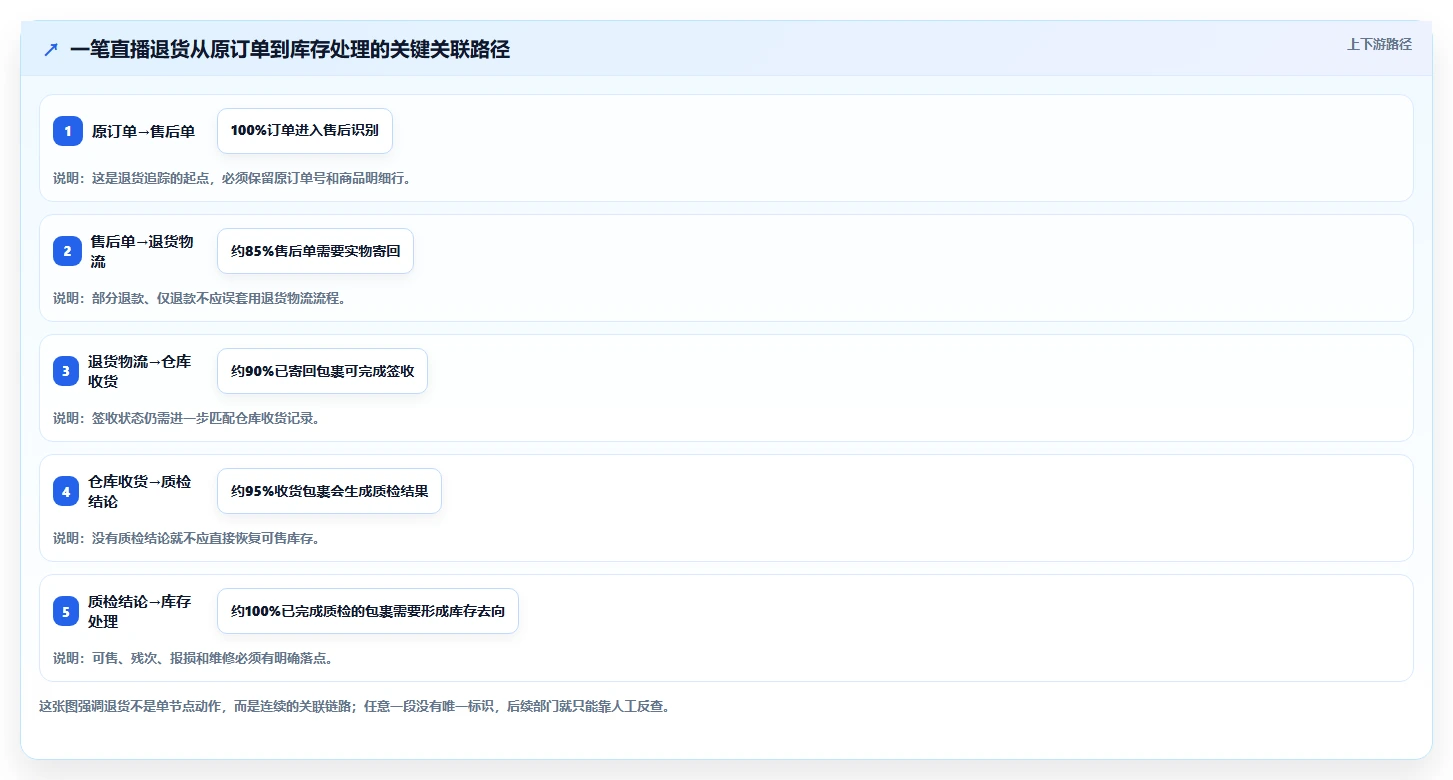Click the note about 签收状态仍需进一步匹配
Viewport: 1453px width, 780px height.
(x=186, y=418)
